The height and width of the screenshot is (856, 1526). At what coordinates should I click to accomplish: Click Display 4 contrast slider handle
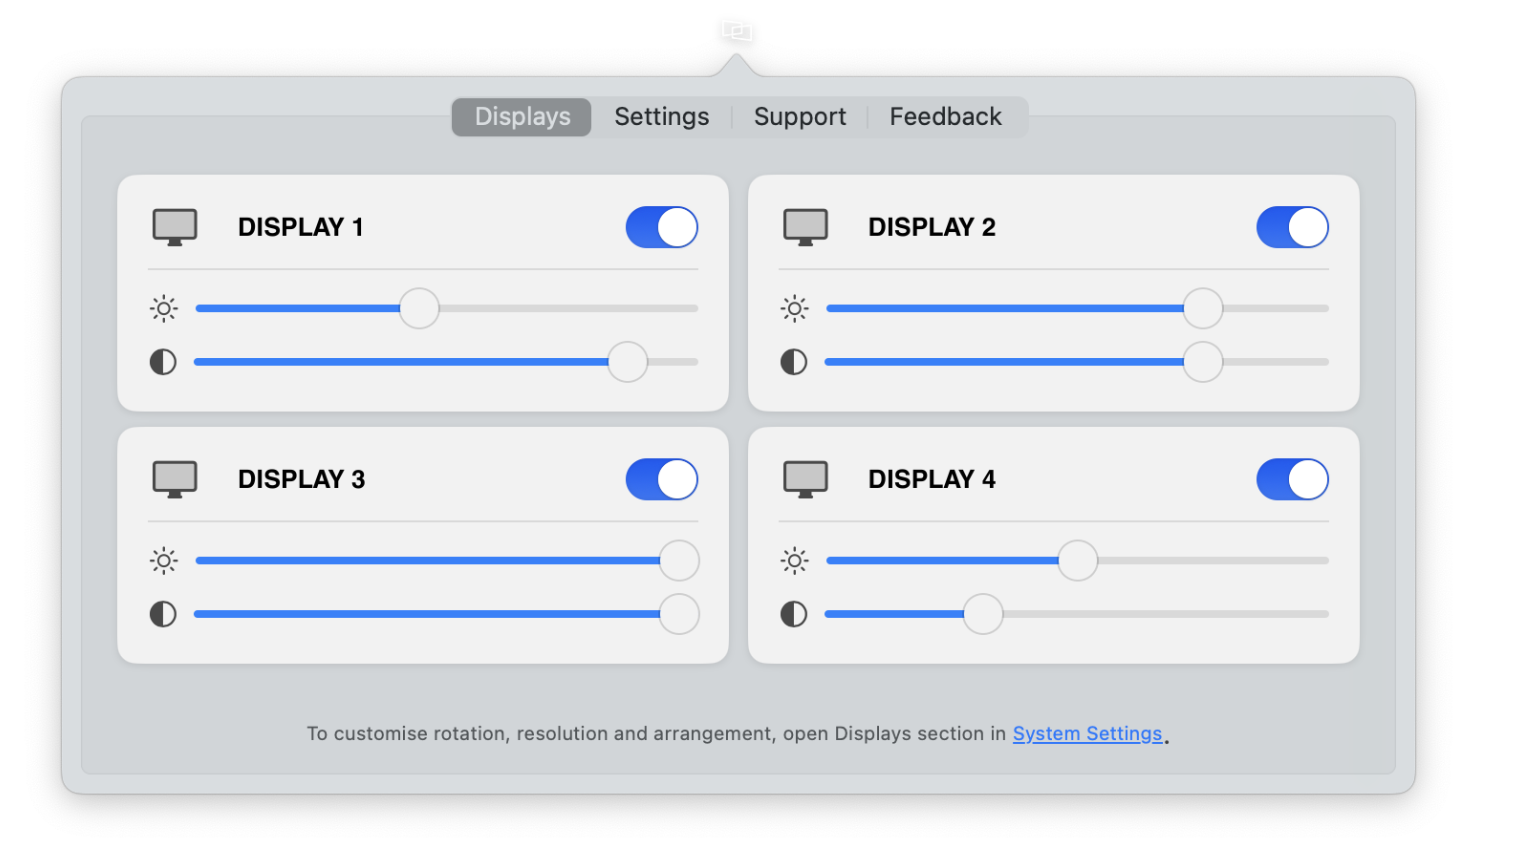(983, 614)
